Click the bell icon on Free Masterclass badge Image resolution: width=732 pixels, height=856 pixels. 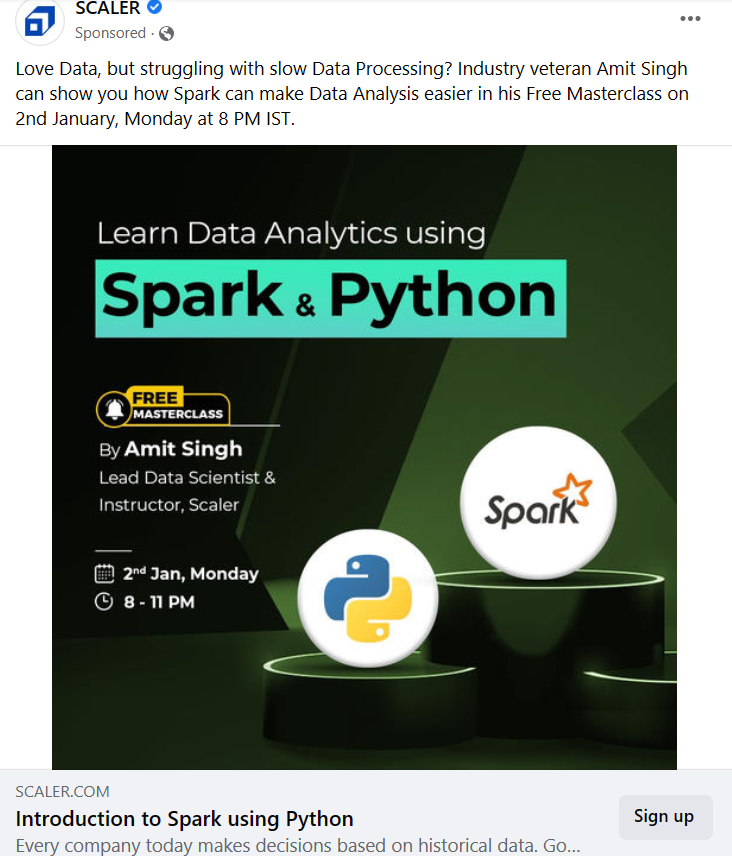115,409
